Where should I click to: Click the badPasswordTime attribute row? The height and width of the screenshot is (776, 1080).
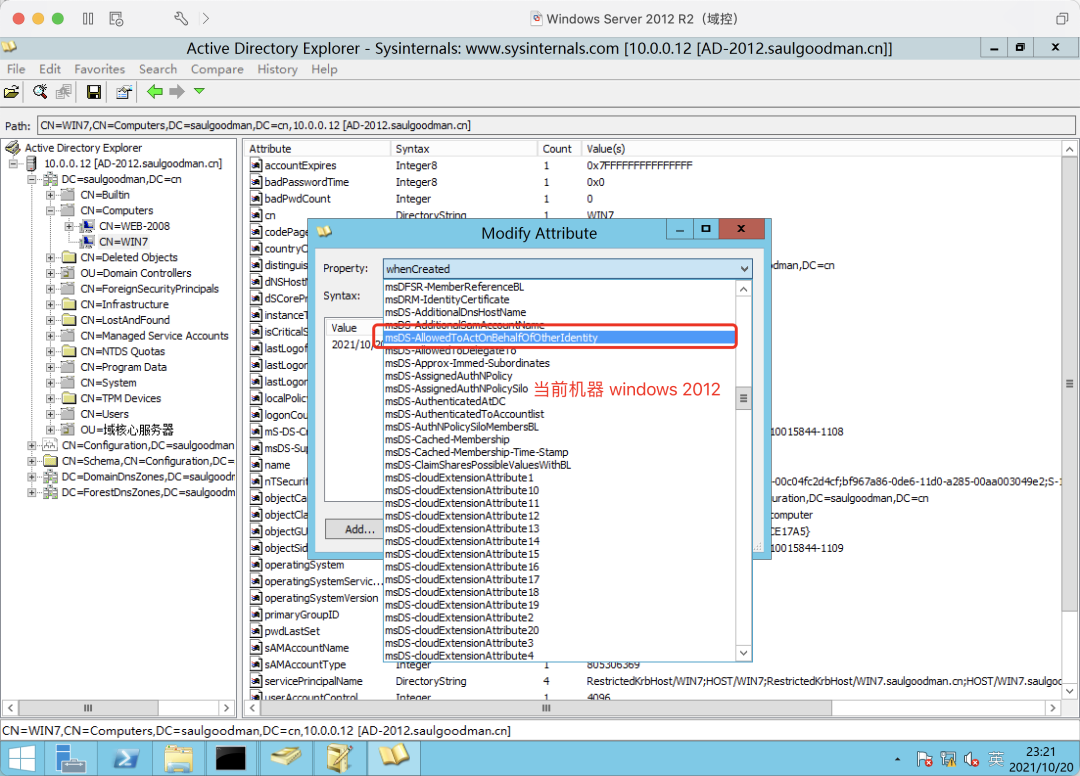tap(654, 182)
